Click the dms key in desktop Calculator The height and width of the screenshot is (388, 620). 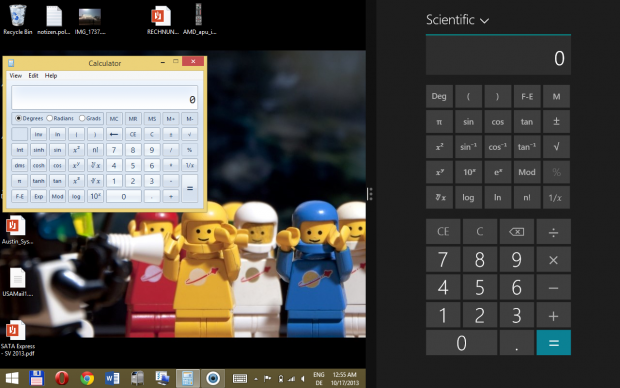pyautogui.click(x=20, y=165)
